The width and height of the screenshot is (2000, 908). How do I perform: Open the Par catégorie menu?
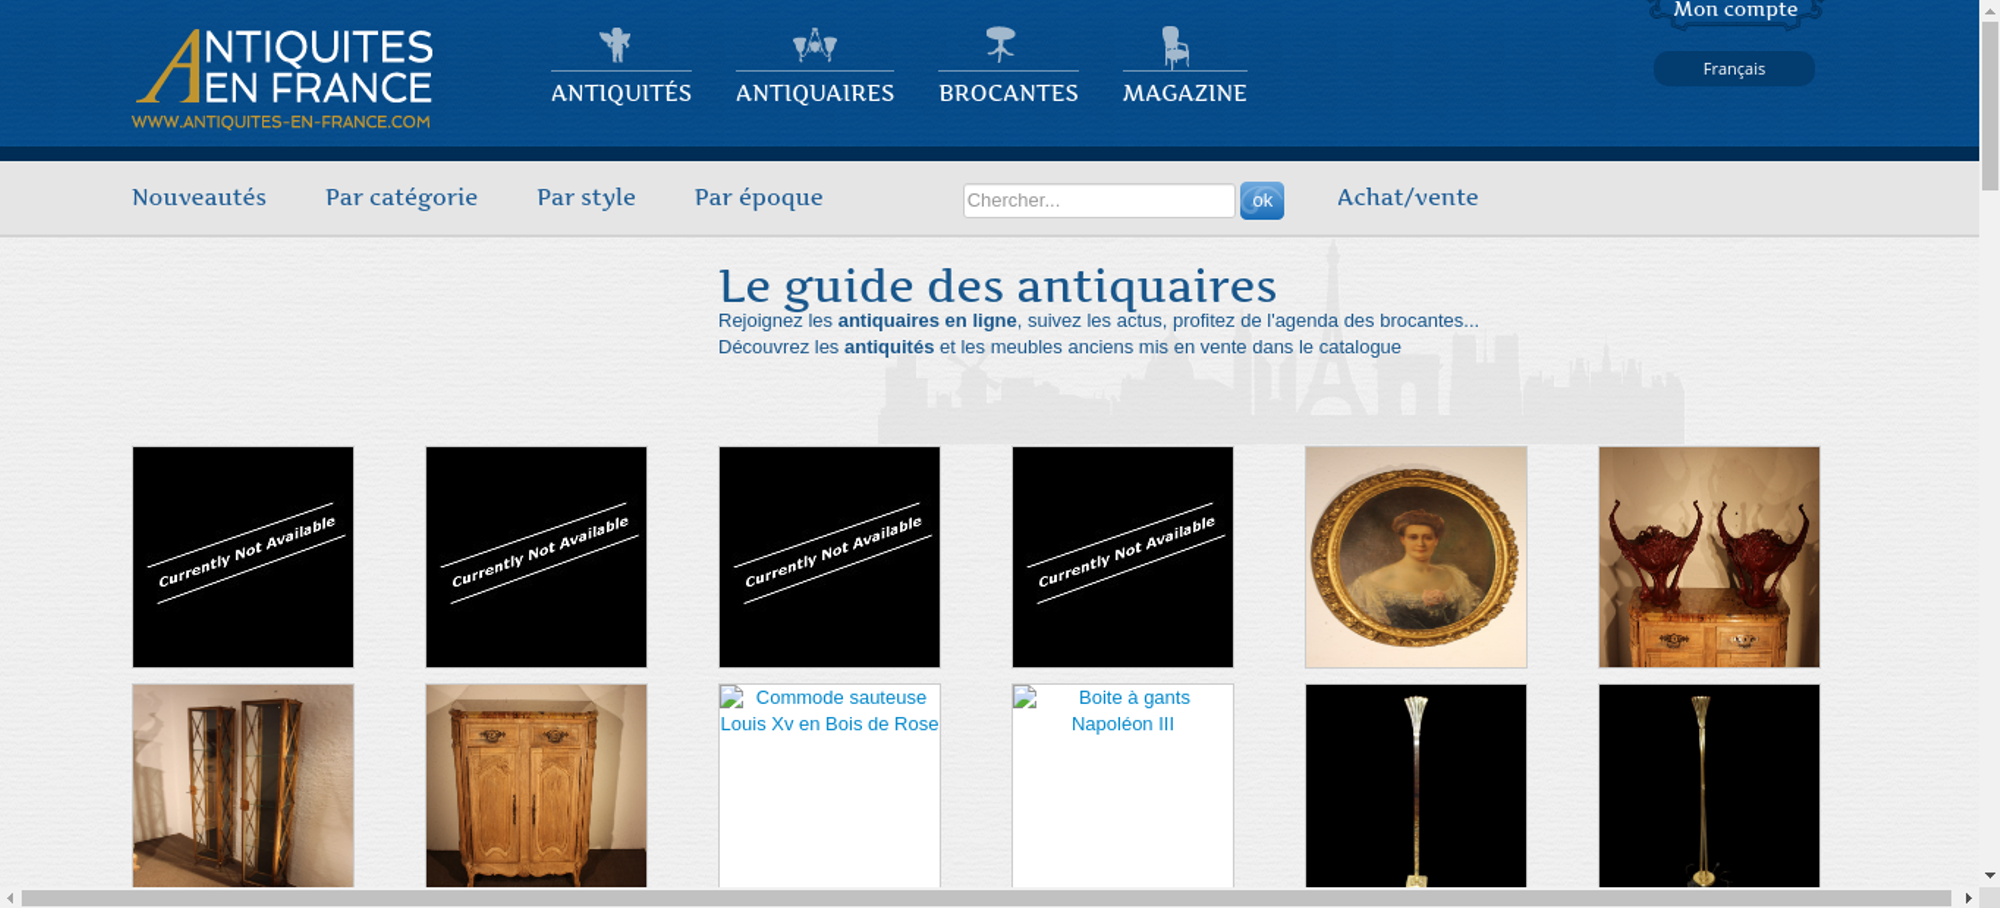(x=401, y=197)
